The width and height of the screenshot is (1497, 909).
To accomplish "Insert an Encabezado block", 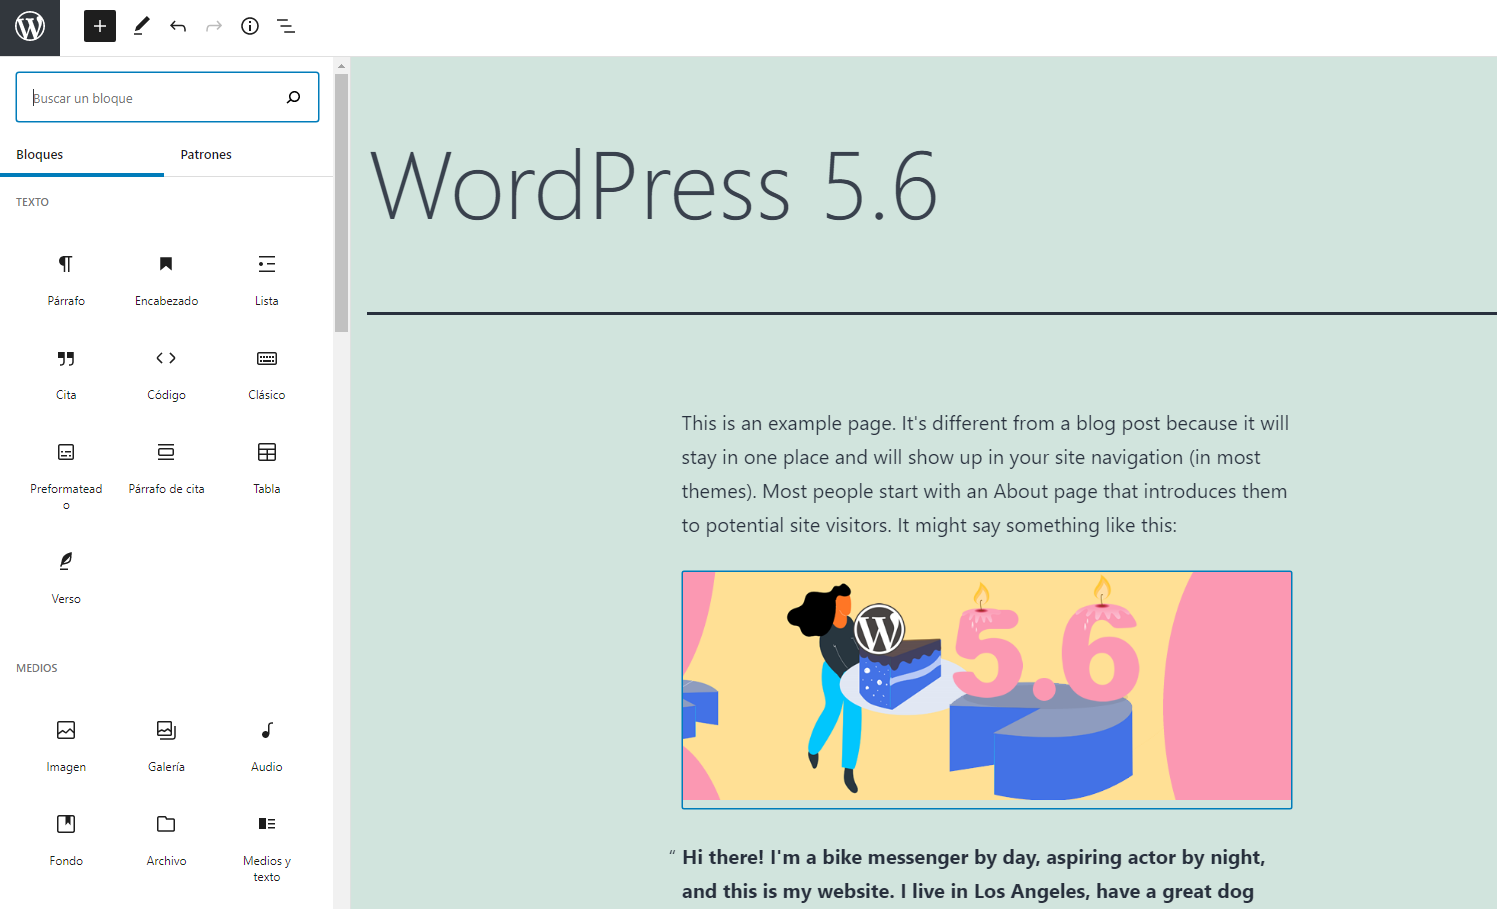I will (166, 279).
